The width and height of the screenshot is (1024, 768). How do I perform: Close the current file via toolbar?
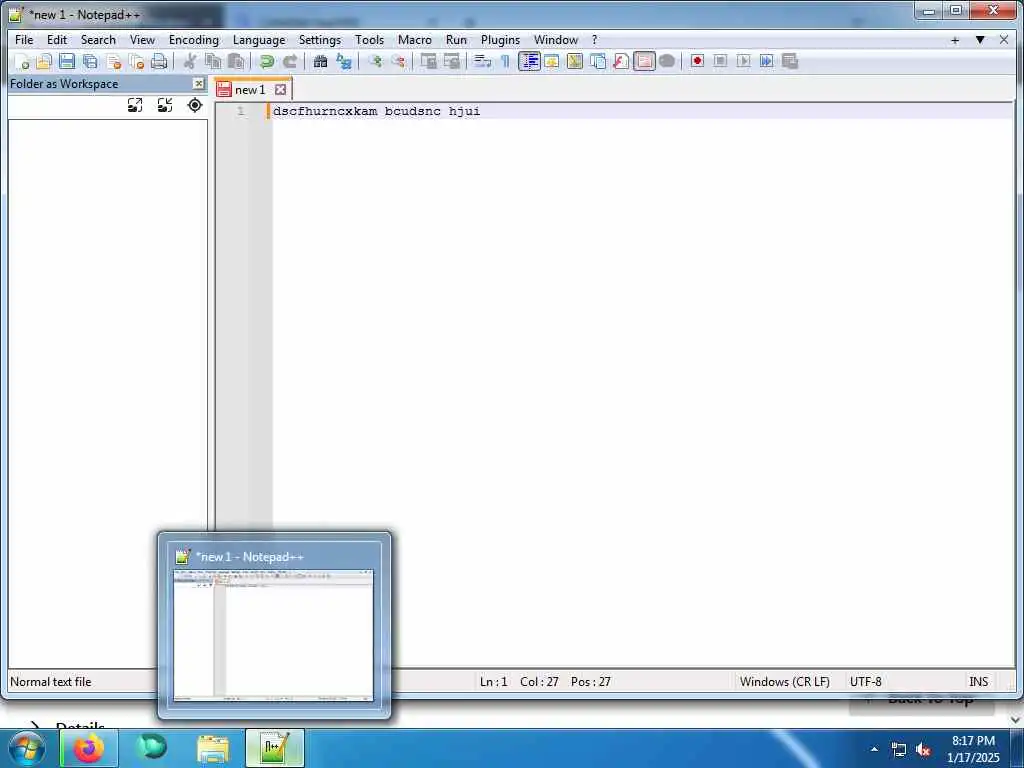click(x=114, y=61)
